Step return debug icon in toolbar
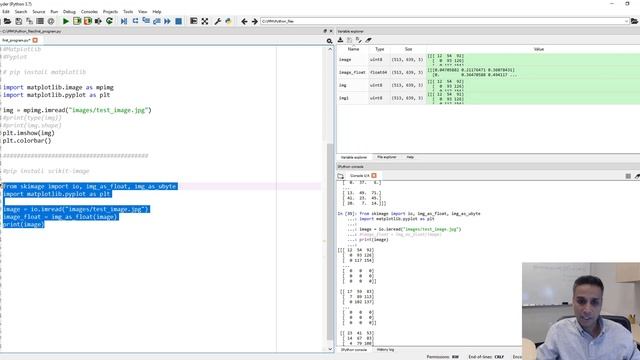The width and height of the screenshot is (640, 360). click(156, 21)
